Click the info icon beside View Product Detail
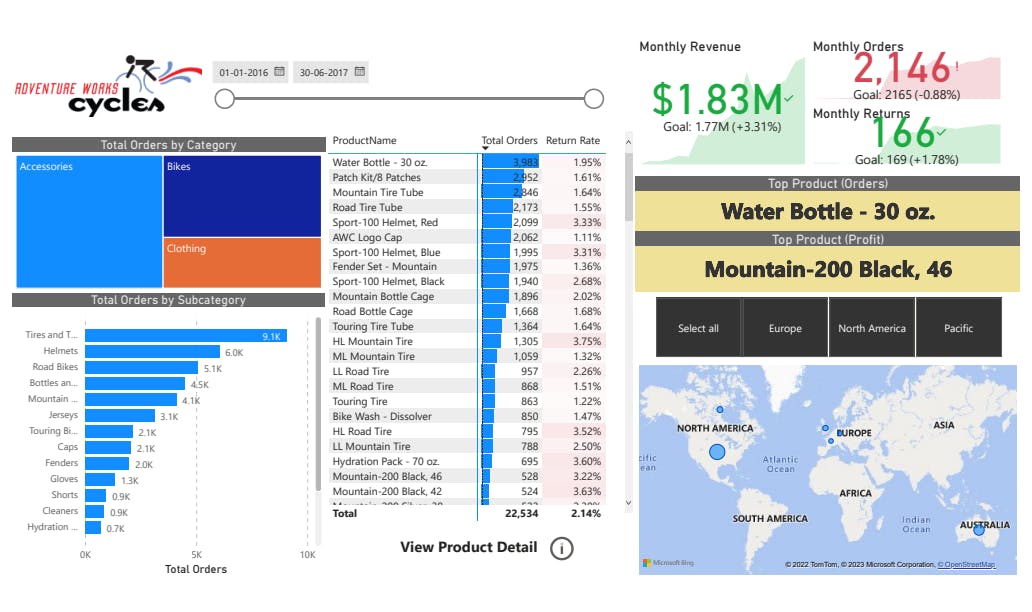This screenshot has width=1032, height=612. (x=562, y=548)
